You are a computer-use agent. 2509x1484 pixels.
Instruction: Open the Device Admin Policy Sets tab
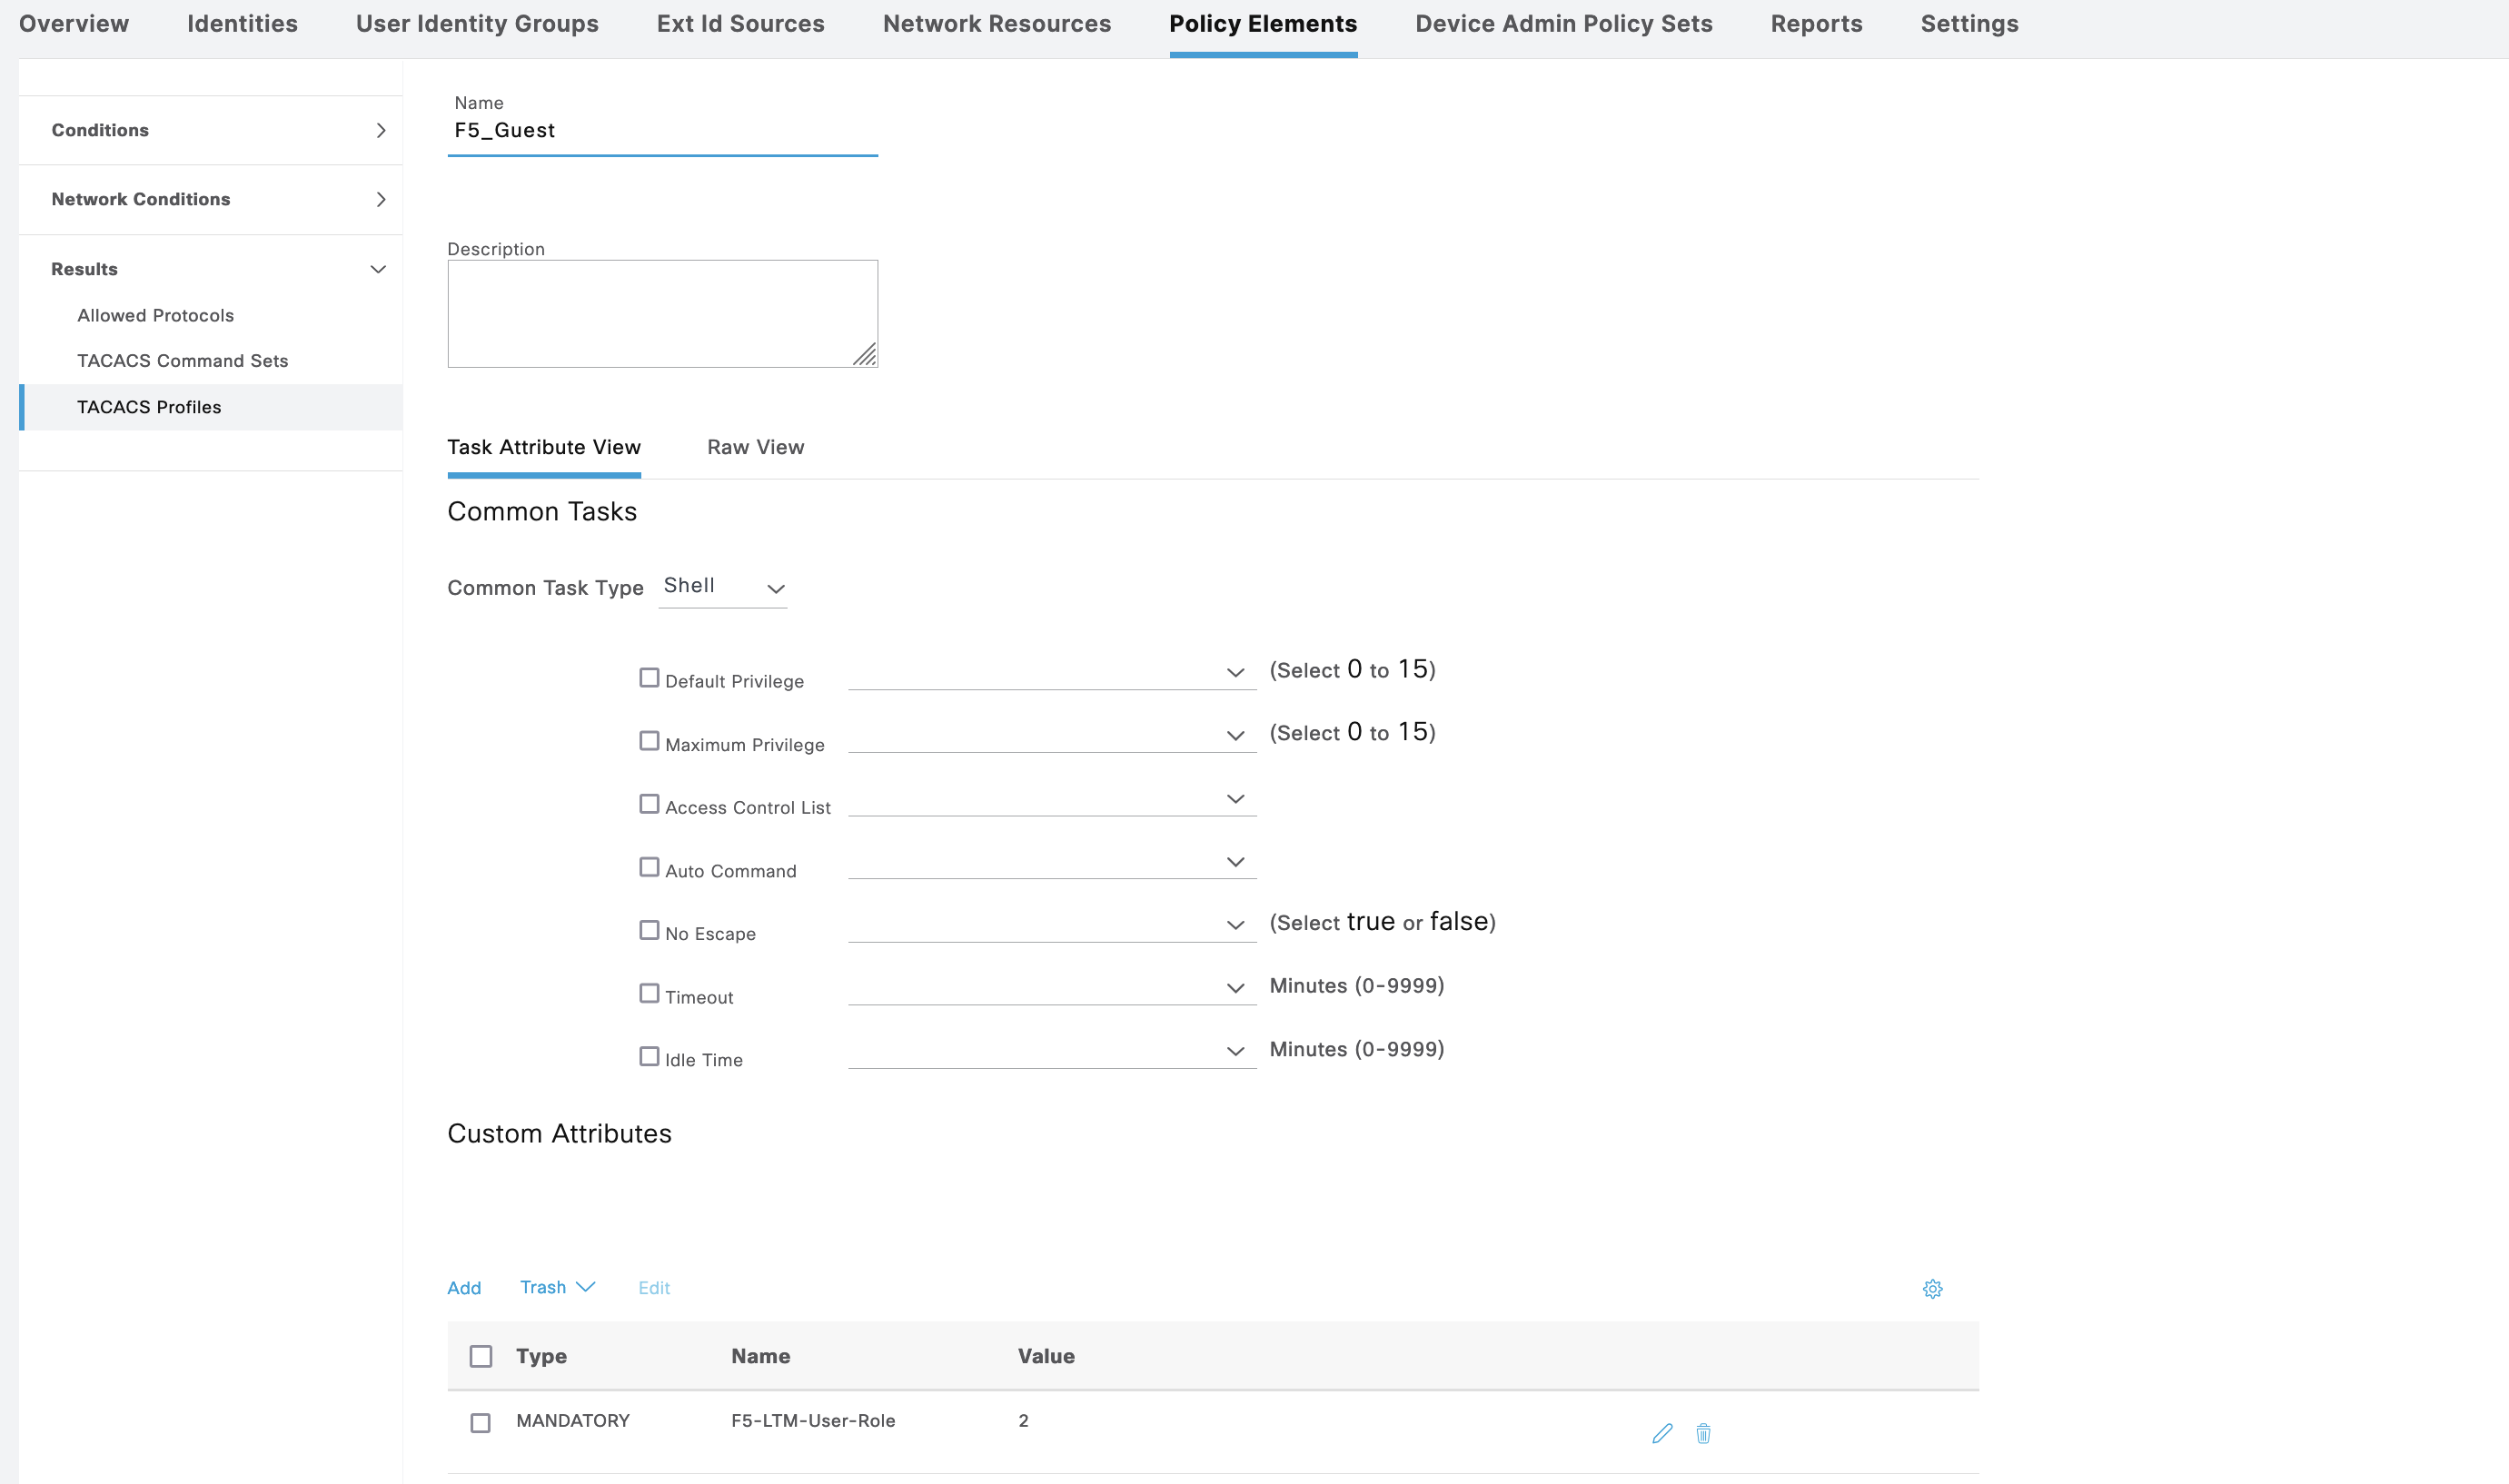coord(1563,24)
